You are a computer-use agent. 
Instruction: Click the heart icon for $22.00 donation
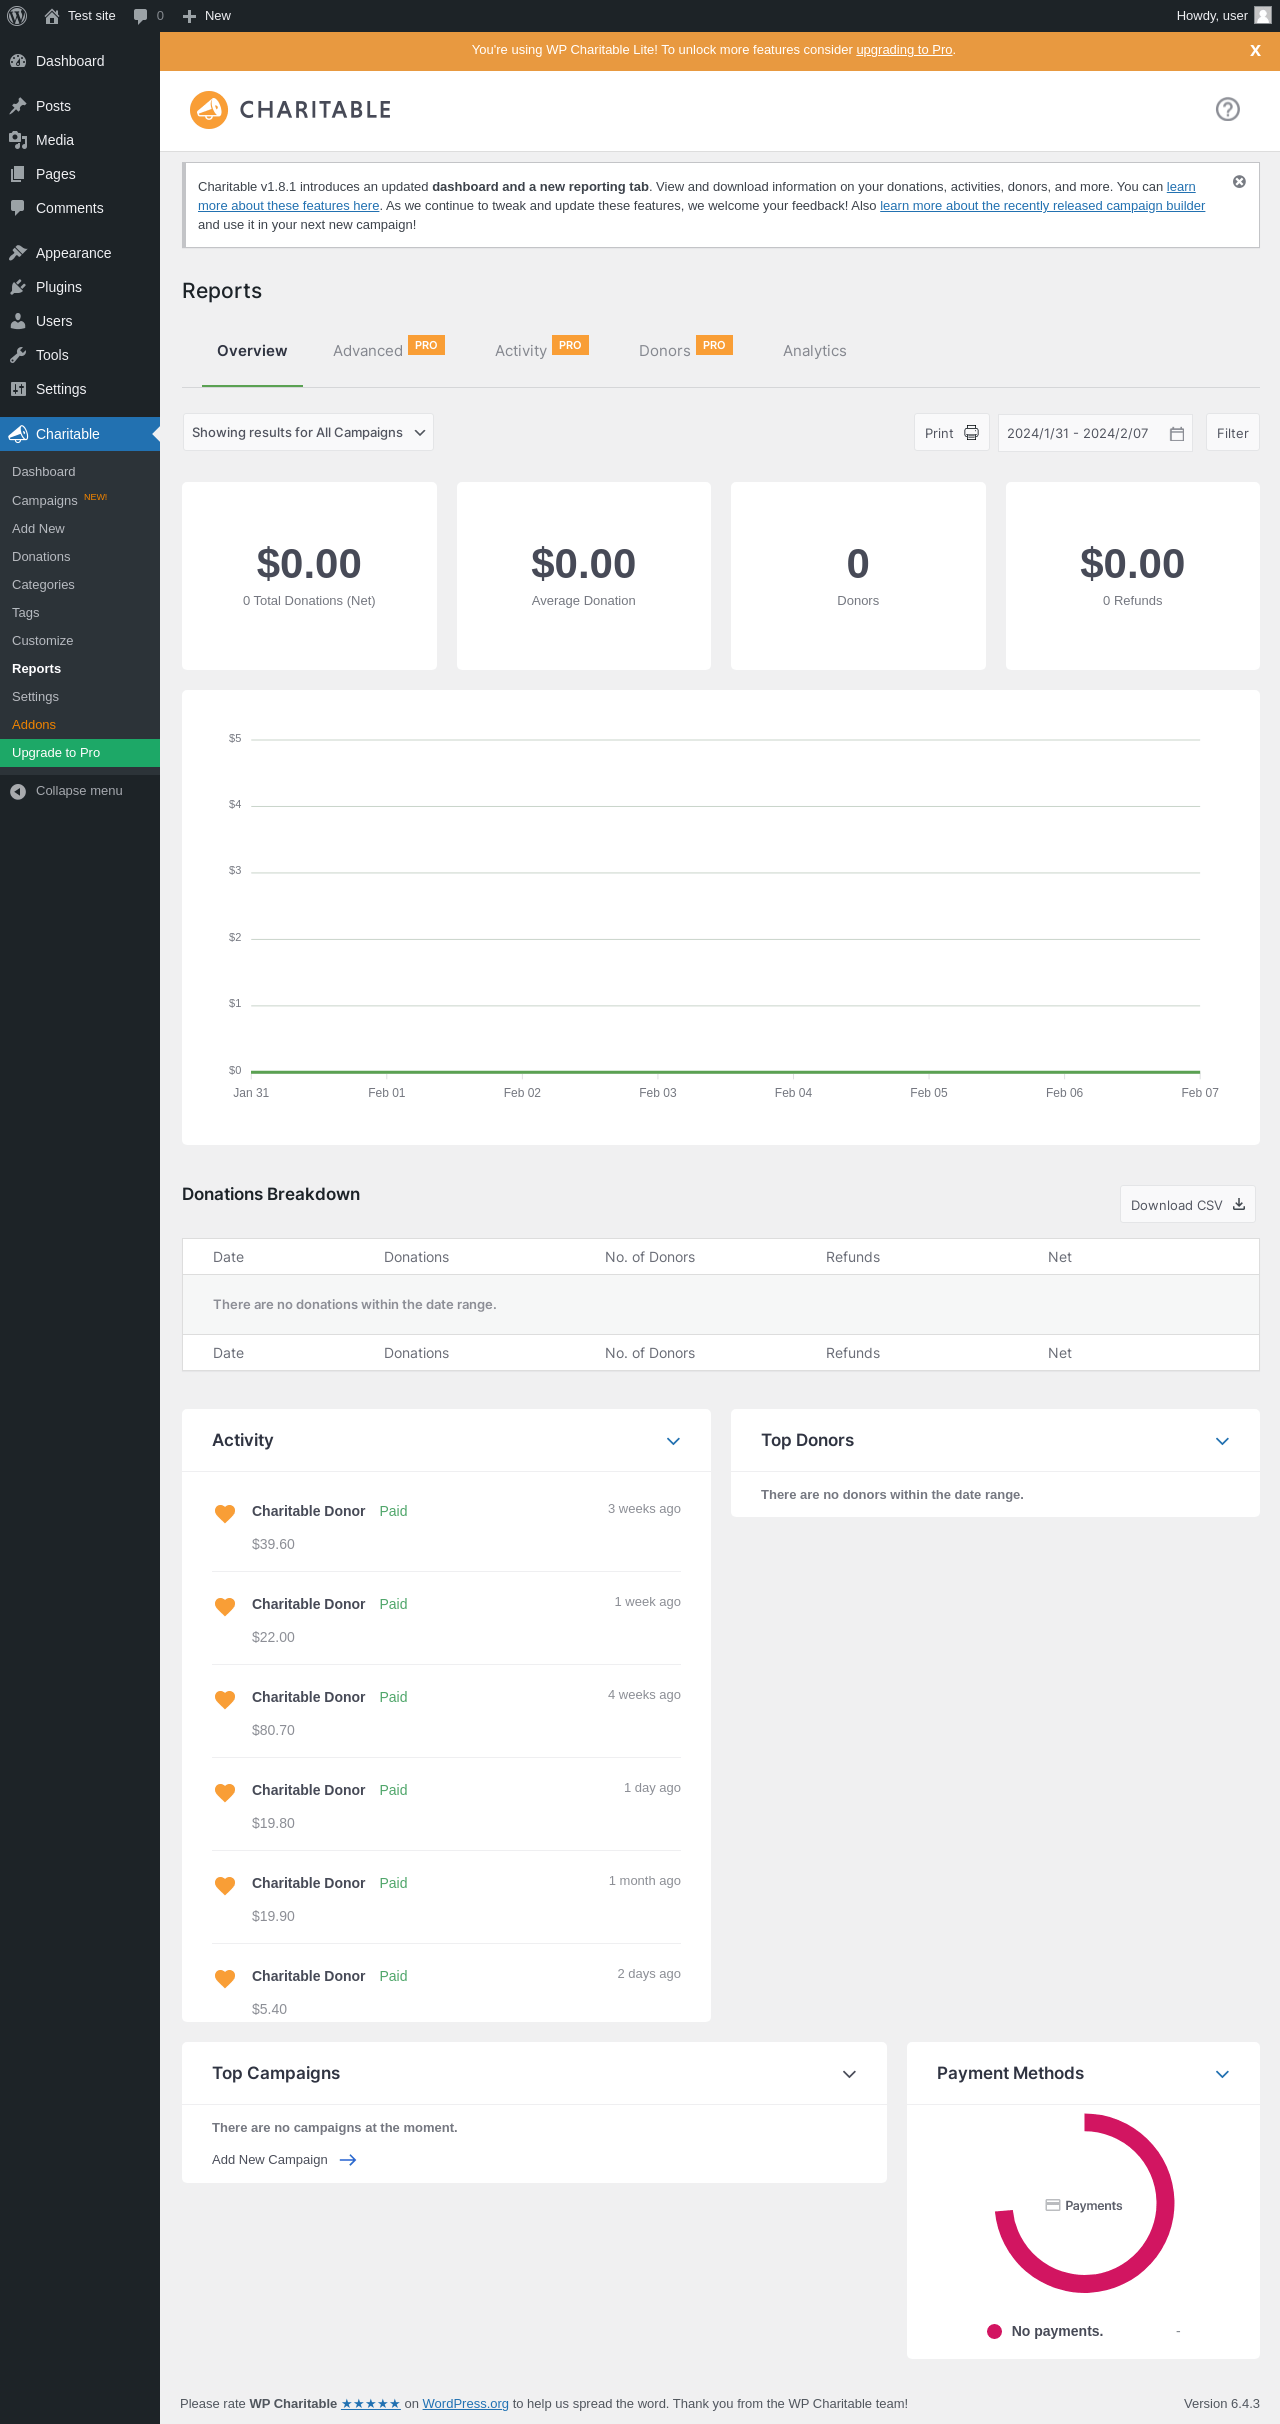tap(225, 1606)
